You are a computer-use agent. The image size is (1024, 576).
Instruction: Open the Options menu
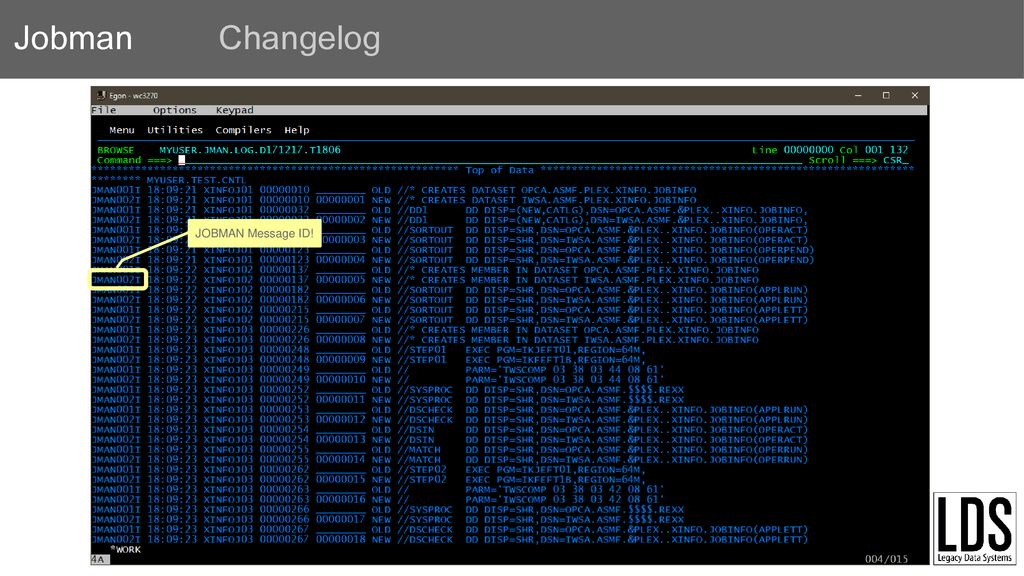174,110
